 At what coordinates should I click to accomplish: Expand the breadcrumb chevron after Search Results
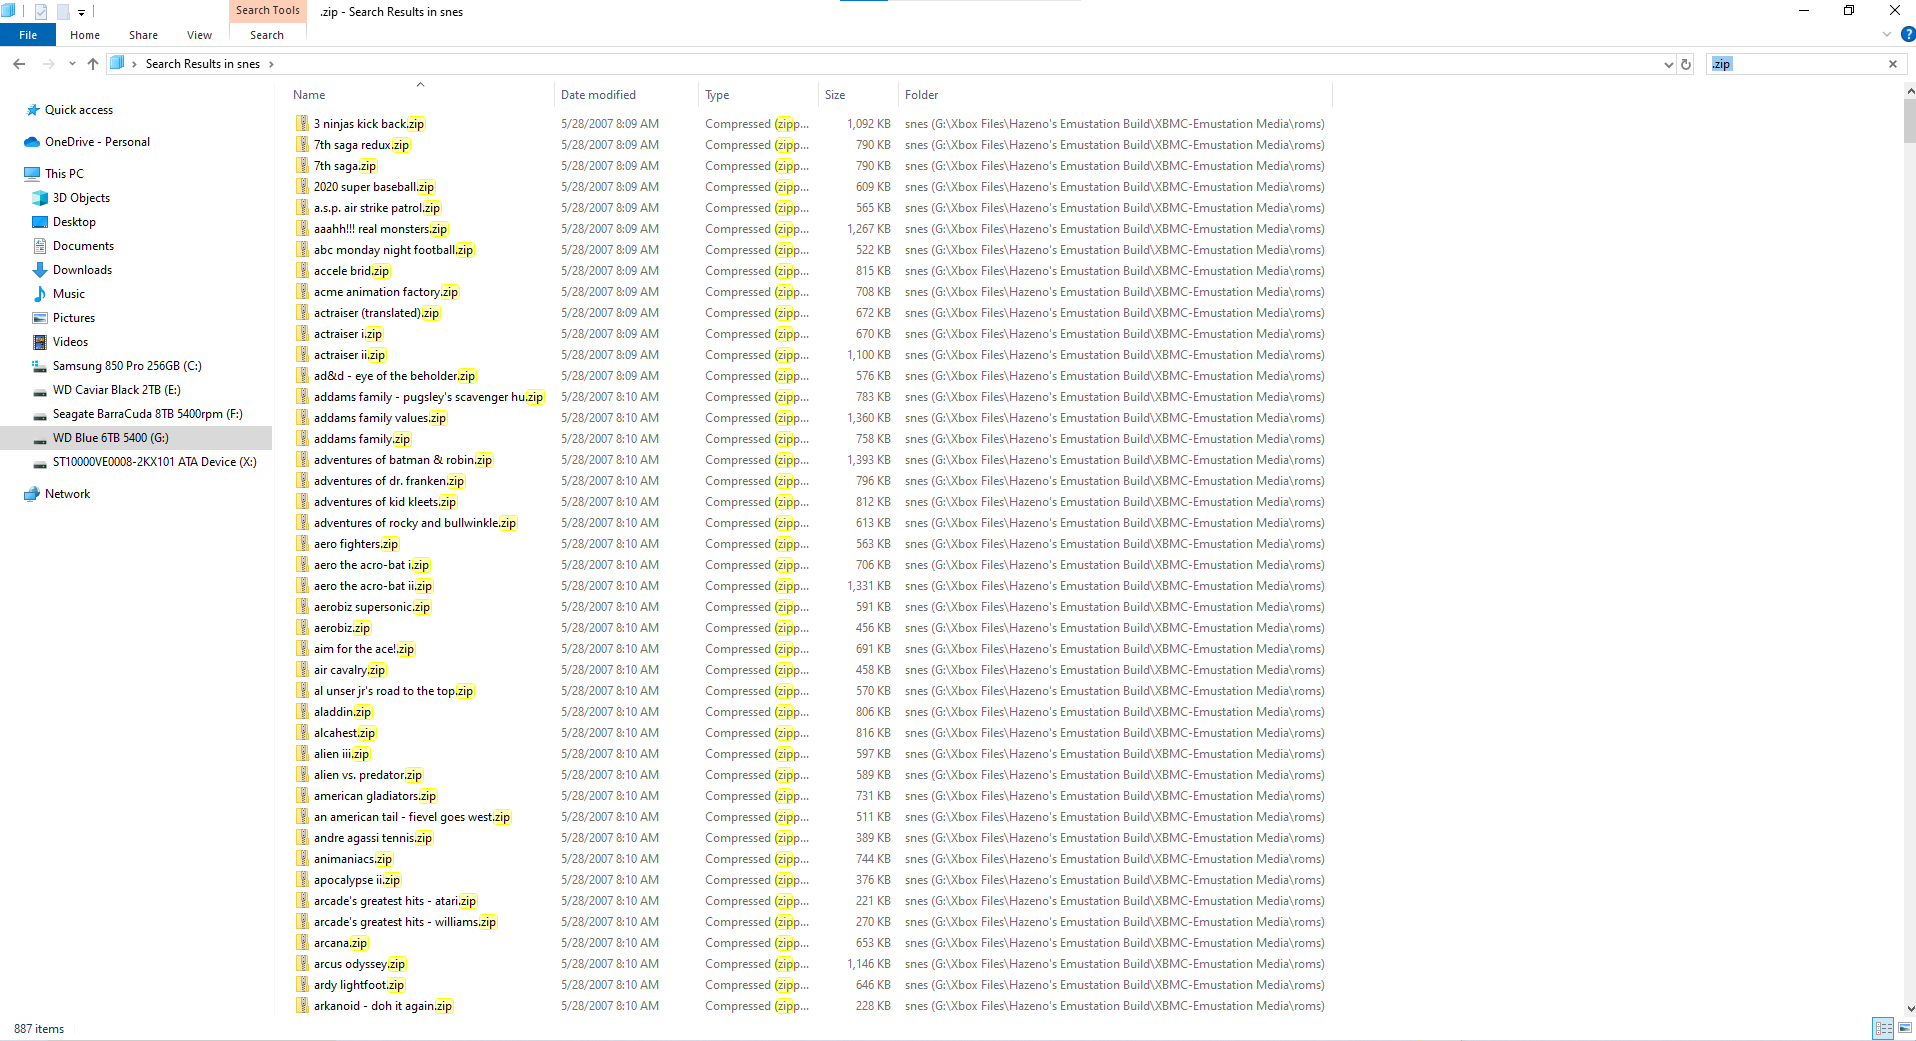pos(271,64)
